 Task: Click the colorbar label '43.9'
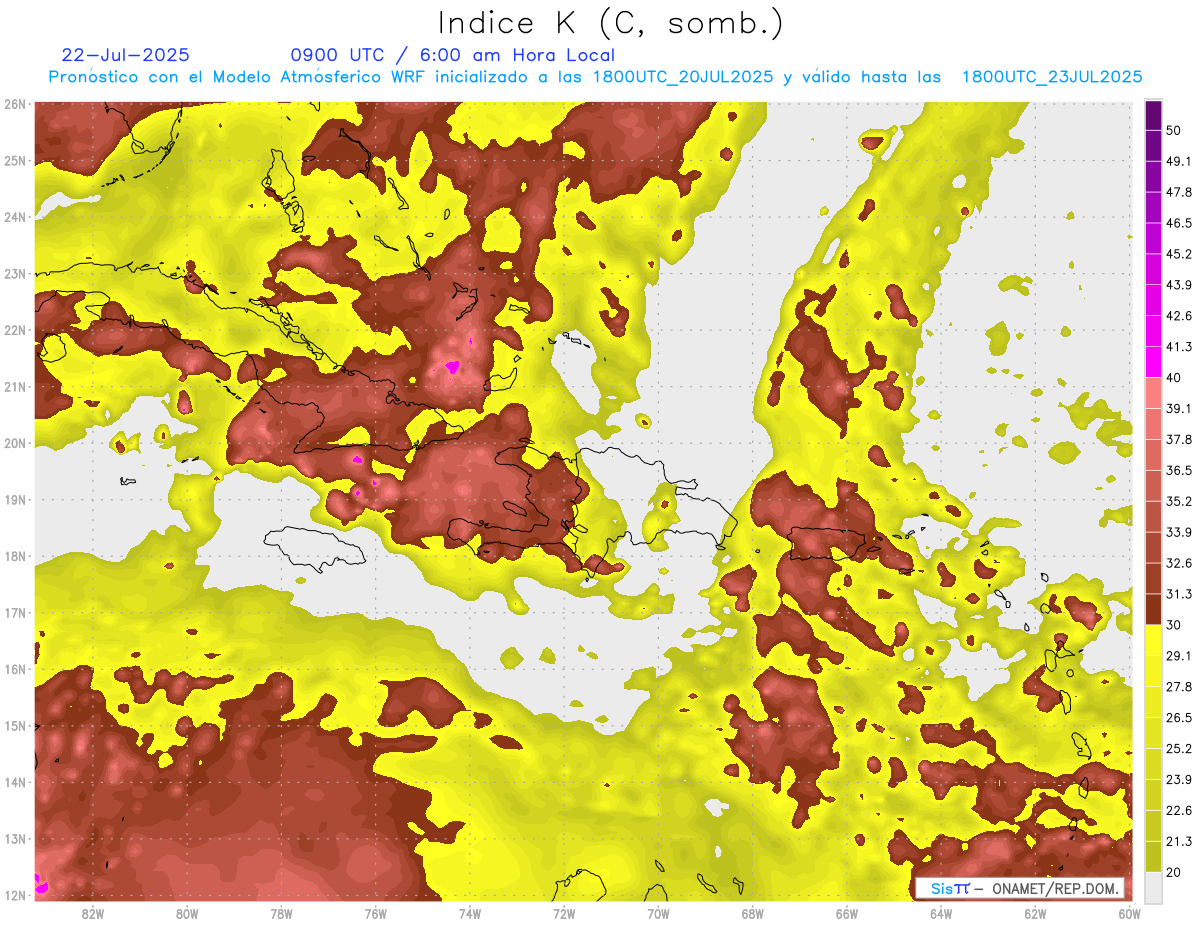pyautogui.click(x=1178, y=284)
